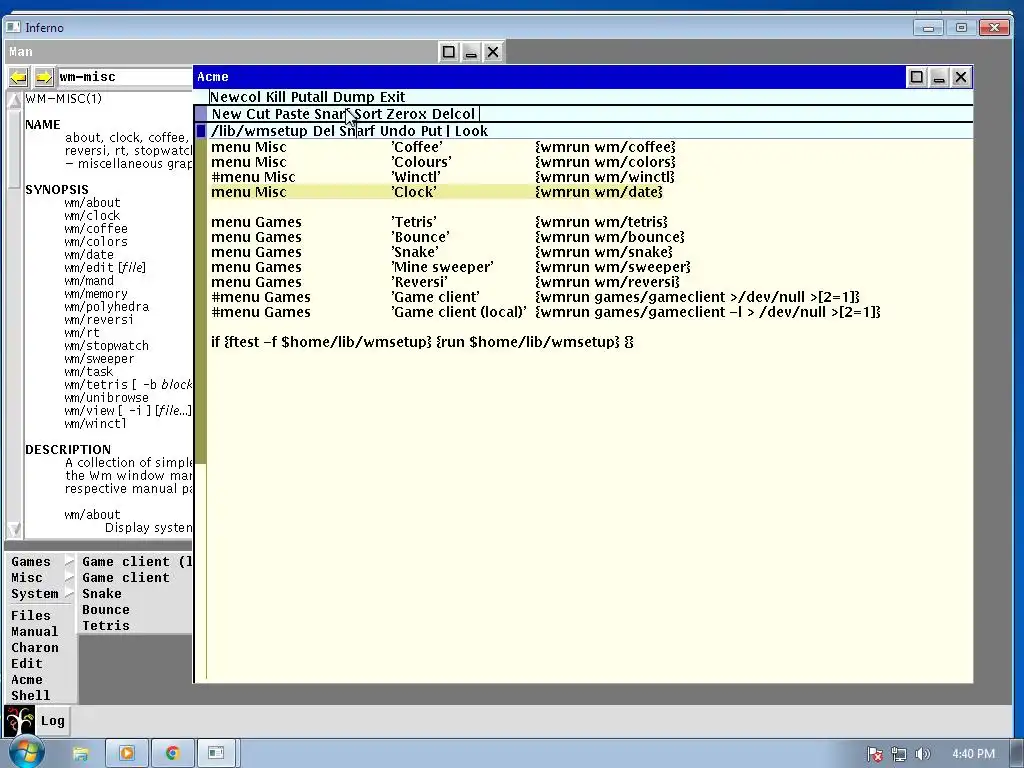Viewport: 1024px width, 768px height.
Task: Minimize the Man window with its underscore icon
Action: pos(471,52)
